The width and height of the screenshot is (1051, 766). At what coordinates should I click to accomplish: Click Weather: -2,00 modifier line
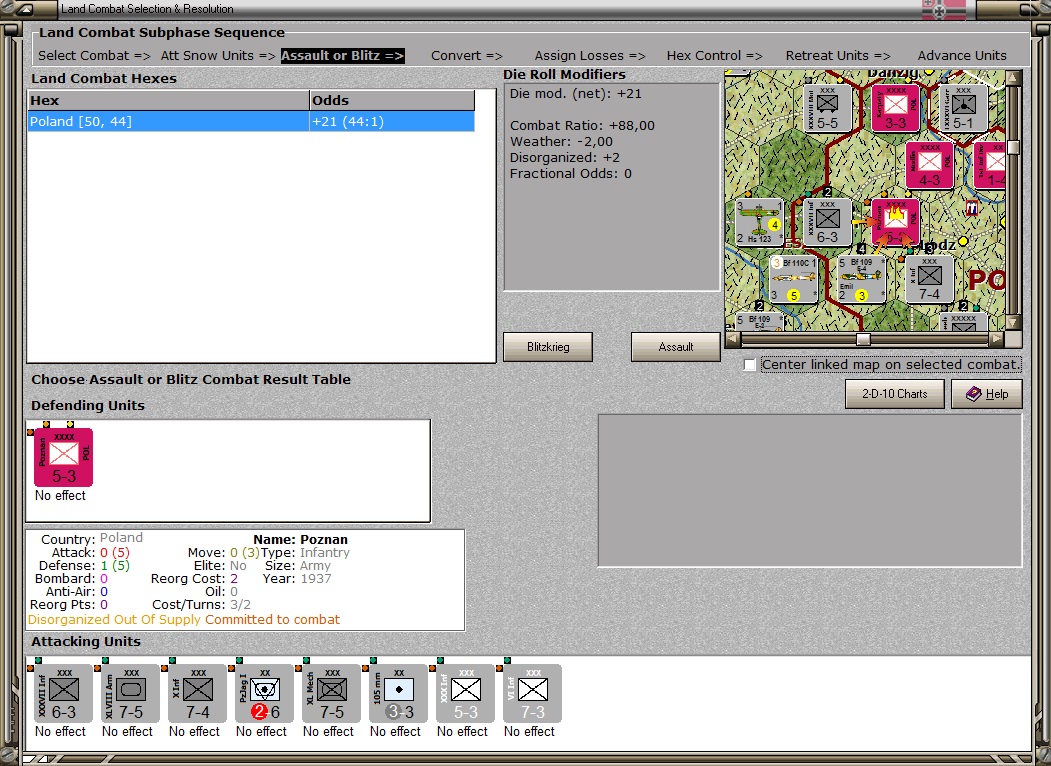[561, 142]
